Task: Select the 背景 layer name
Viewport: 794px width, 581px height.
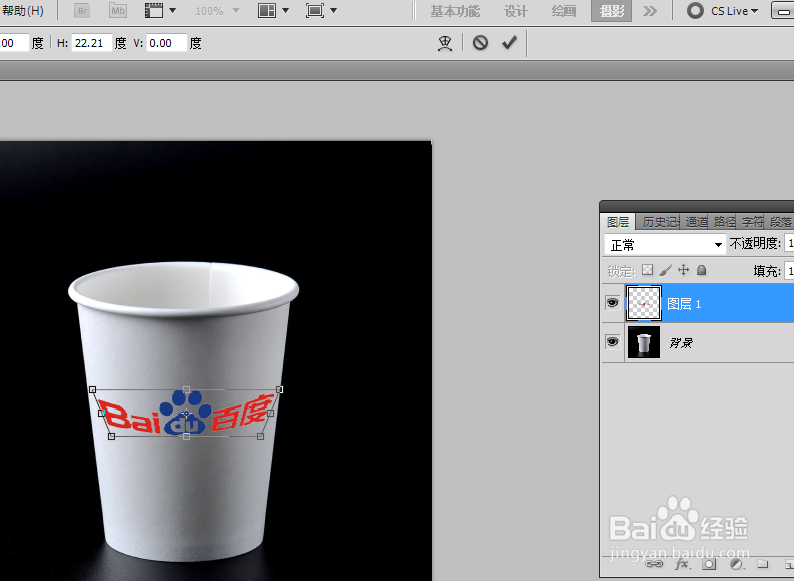Action: coord(681,343)
